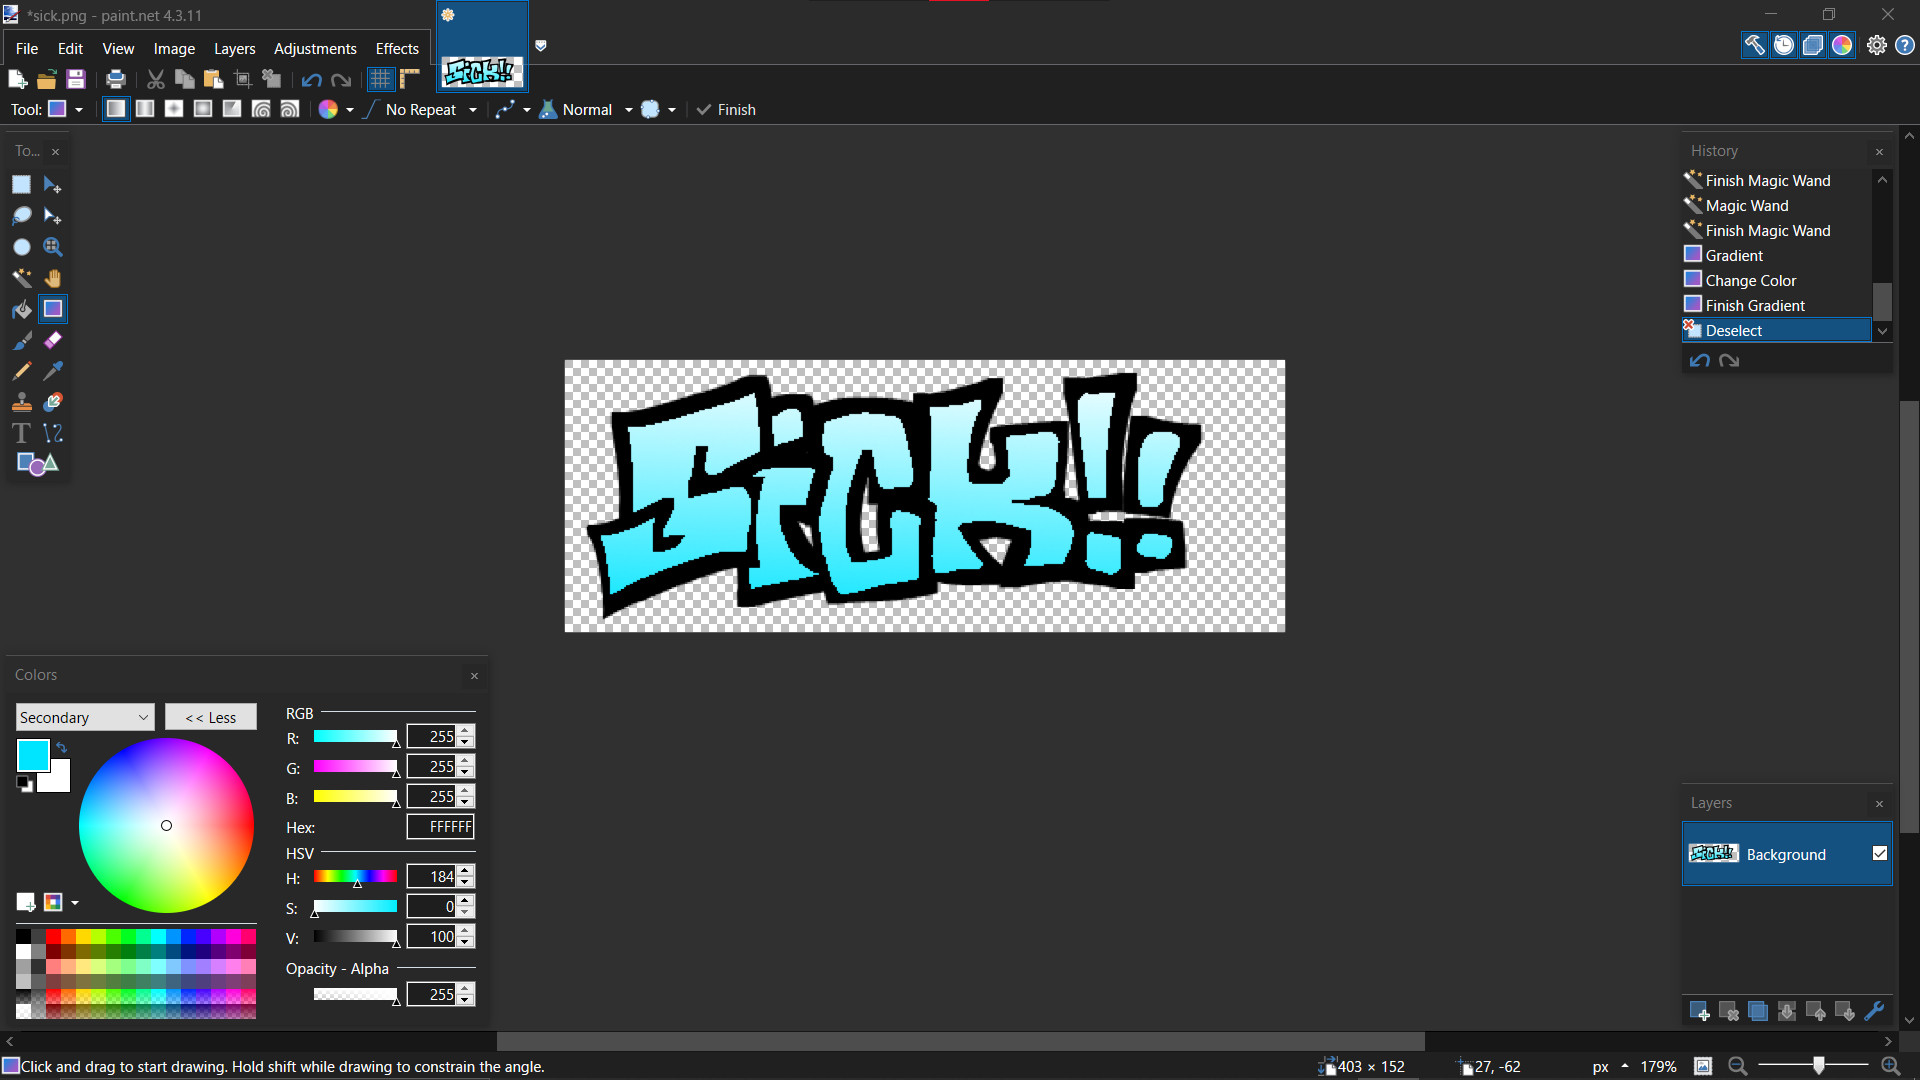Click the Less button in the Colors panel
1920x1080 pixels.
tap(210, 717)
